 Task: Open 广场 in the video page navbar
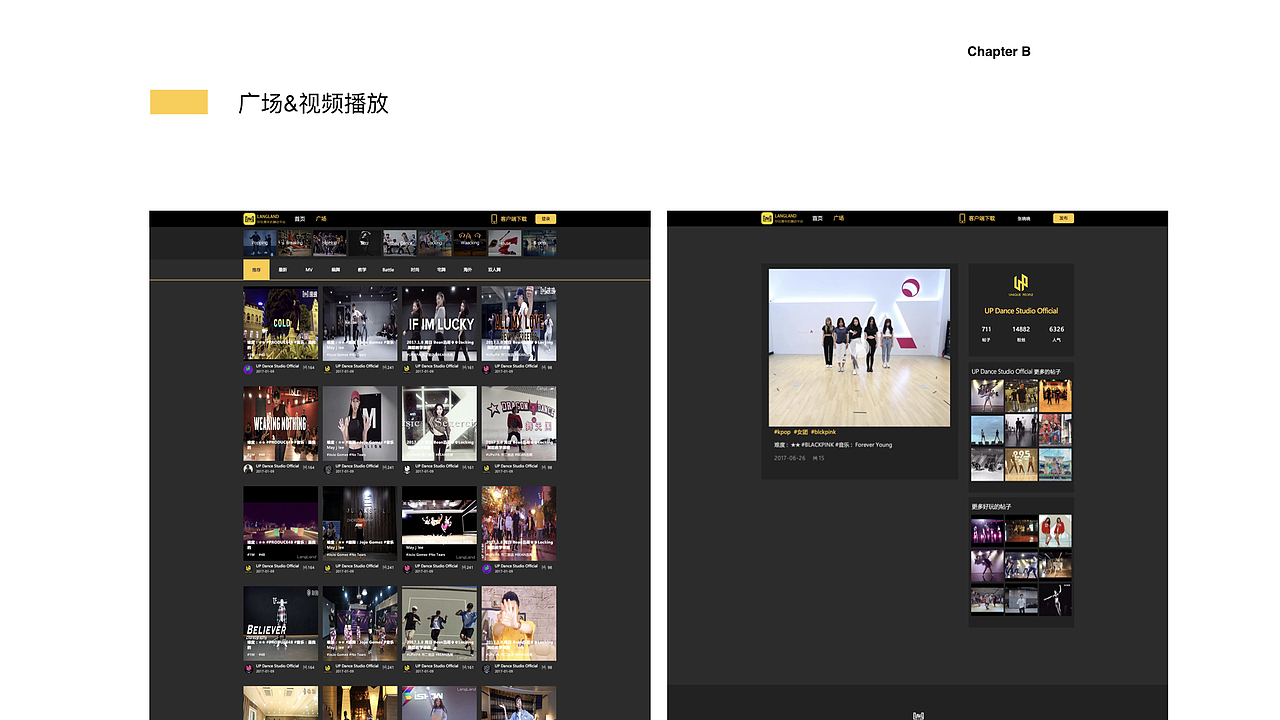coord(839,218)
